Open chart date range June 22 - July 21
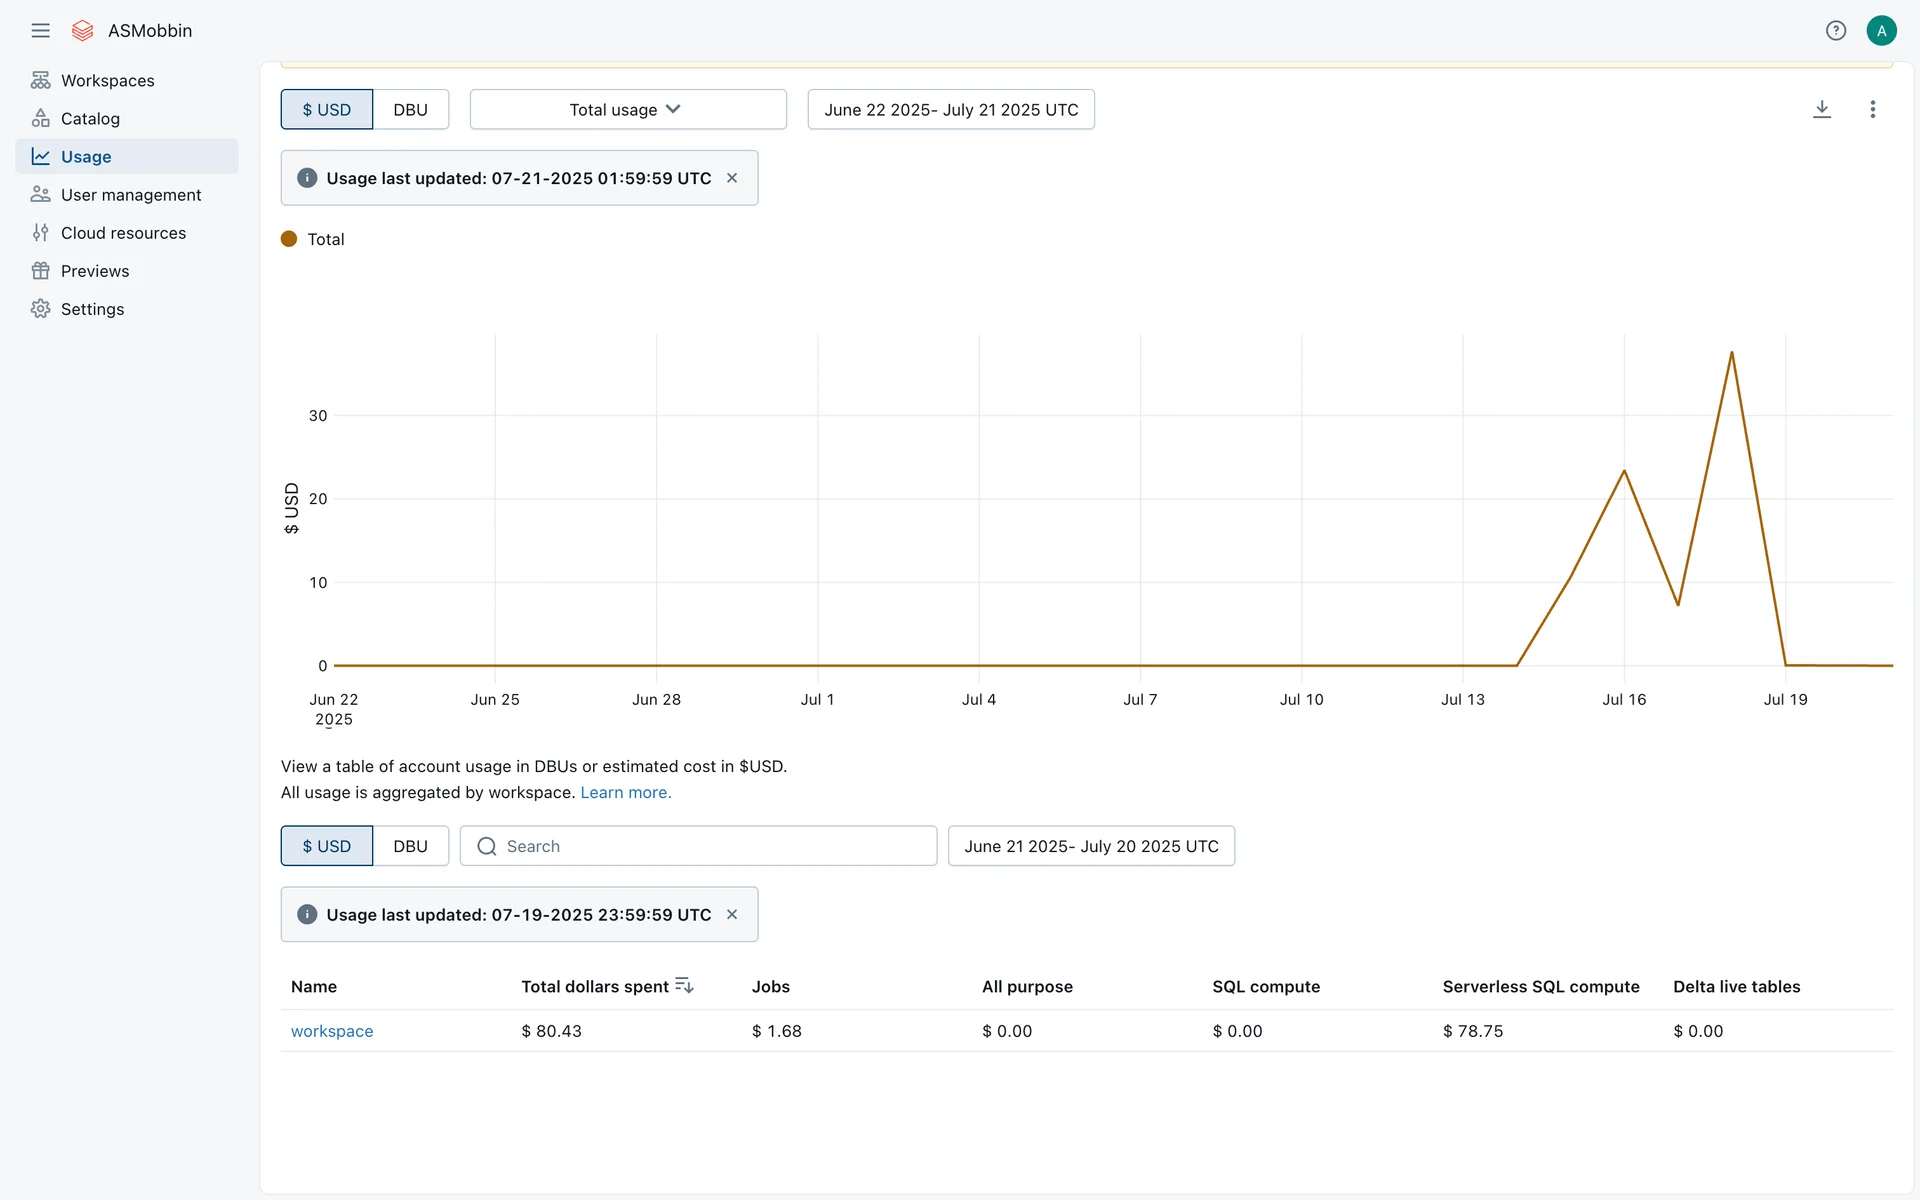Image resolution: width=1920 pixels, height=1200 pixels. pyautogui.click(x=950, y=109)
